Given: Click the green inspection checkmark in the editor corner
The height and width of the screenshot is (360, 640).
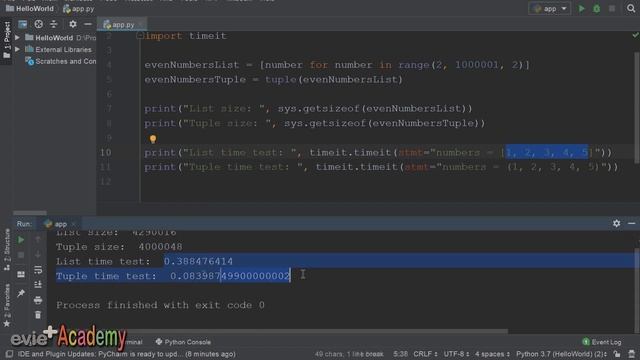Looking at the screenshot, I should tap(635, 36).
